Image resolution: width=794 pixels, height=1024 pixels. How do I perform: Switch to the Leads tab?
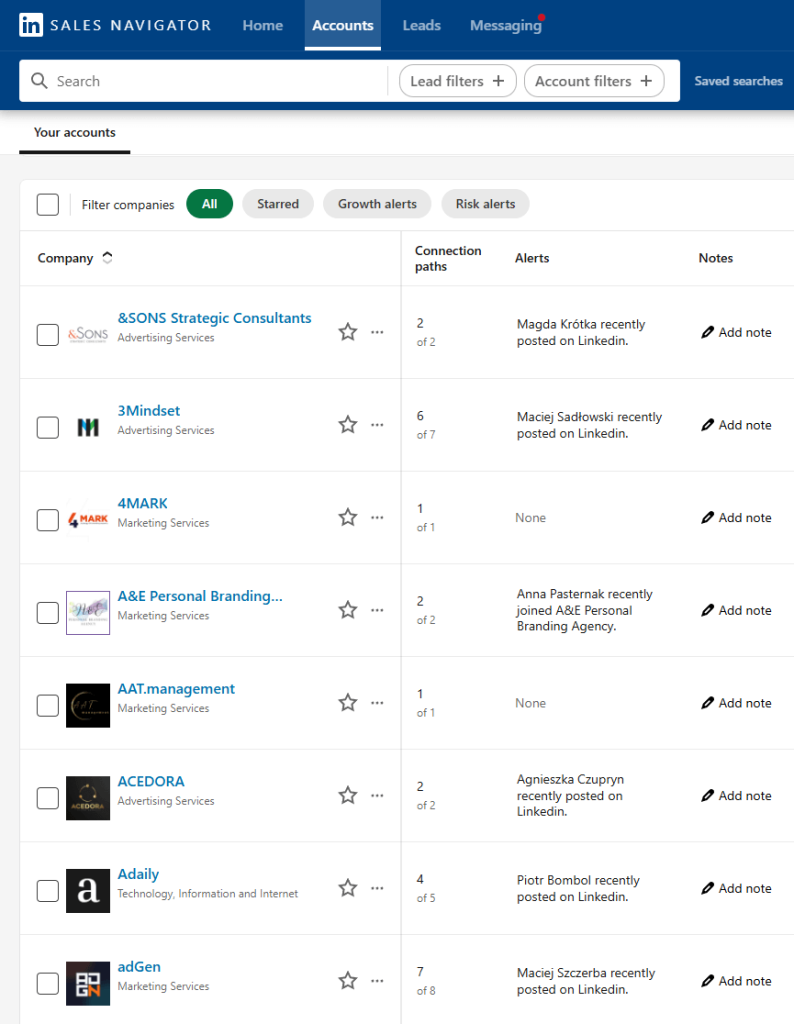pyautogui.click(x=421, y=26)
